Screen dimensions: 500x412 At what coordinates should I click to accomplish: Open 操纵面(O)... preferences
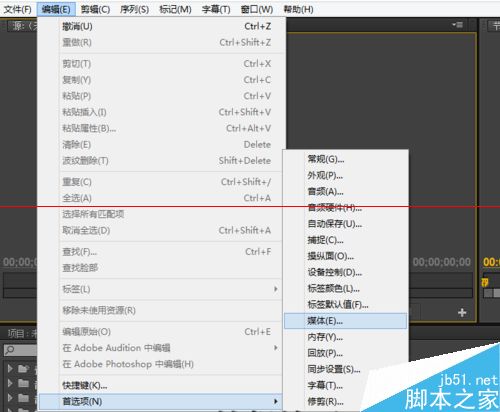(345, 256)
